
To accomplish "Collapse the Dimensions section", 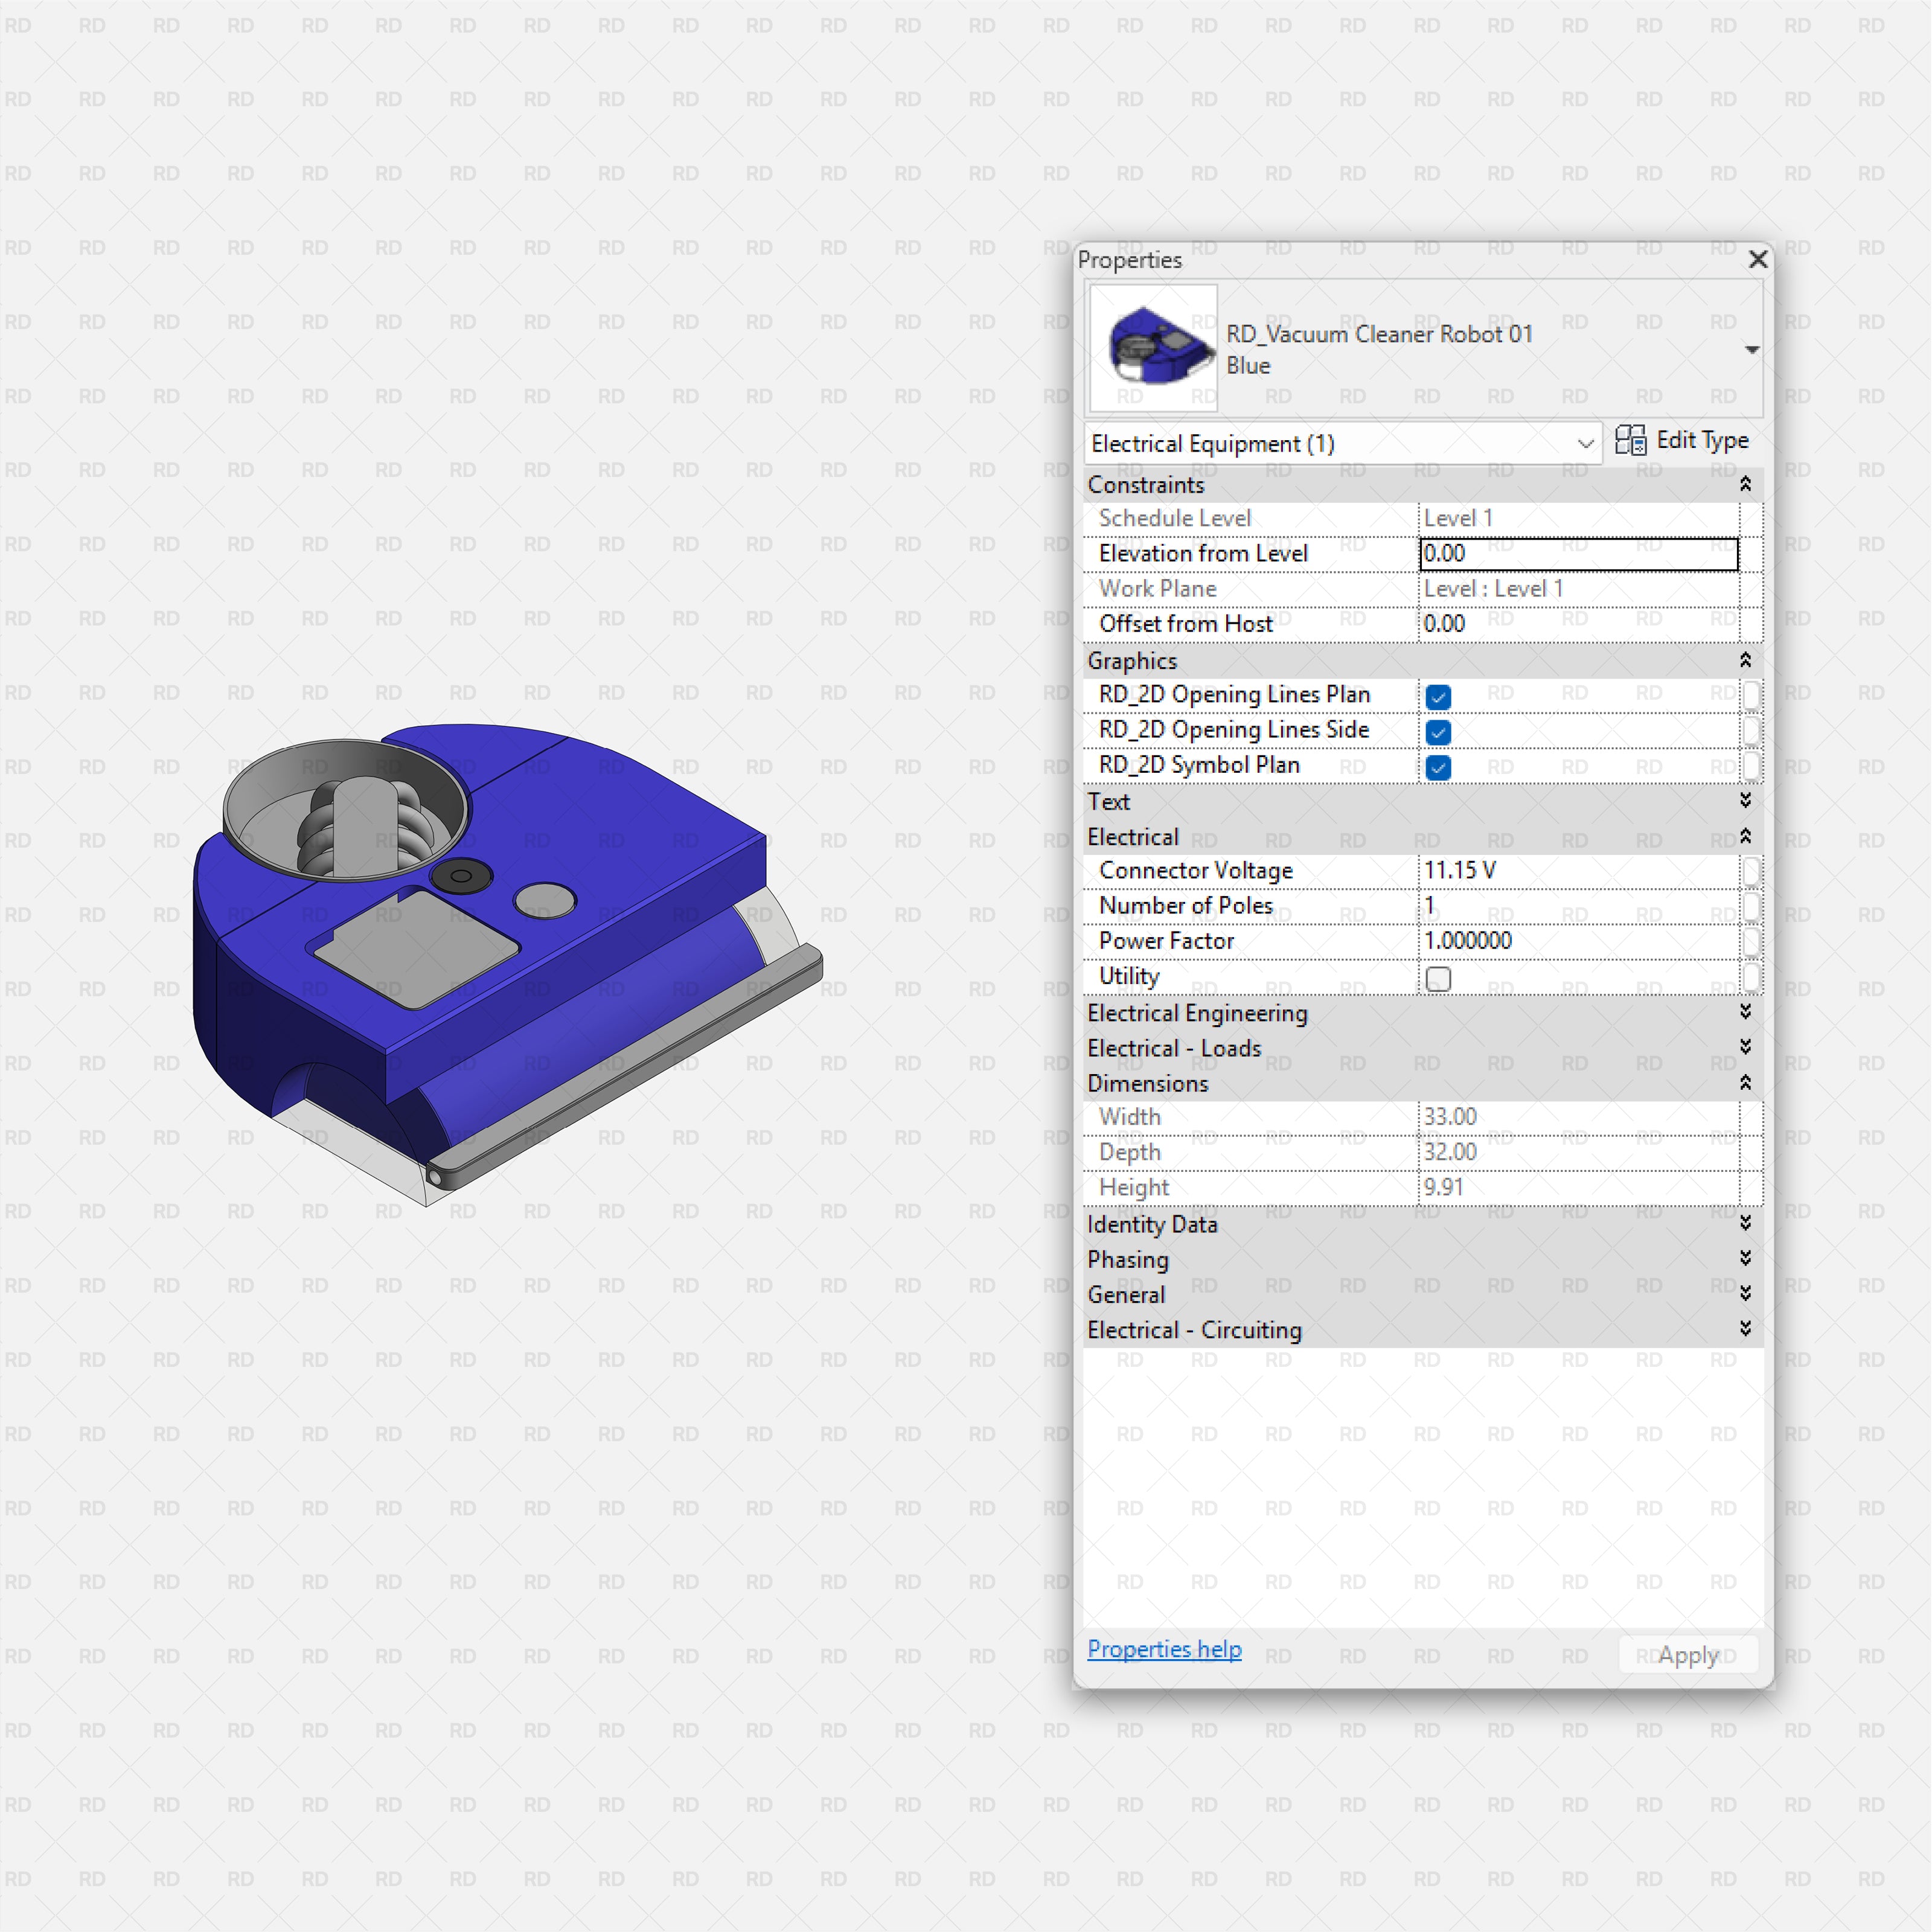I will (x=1745, y=1083).
